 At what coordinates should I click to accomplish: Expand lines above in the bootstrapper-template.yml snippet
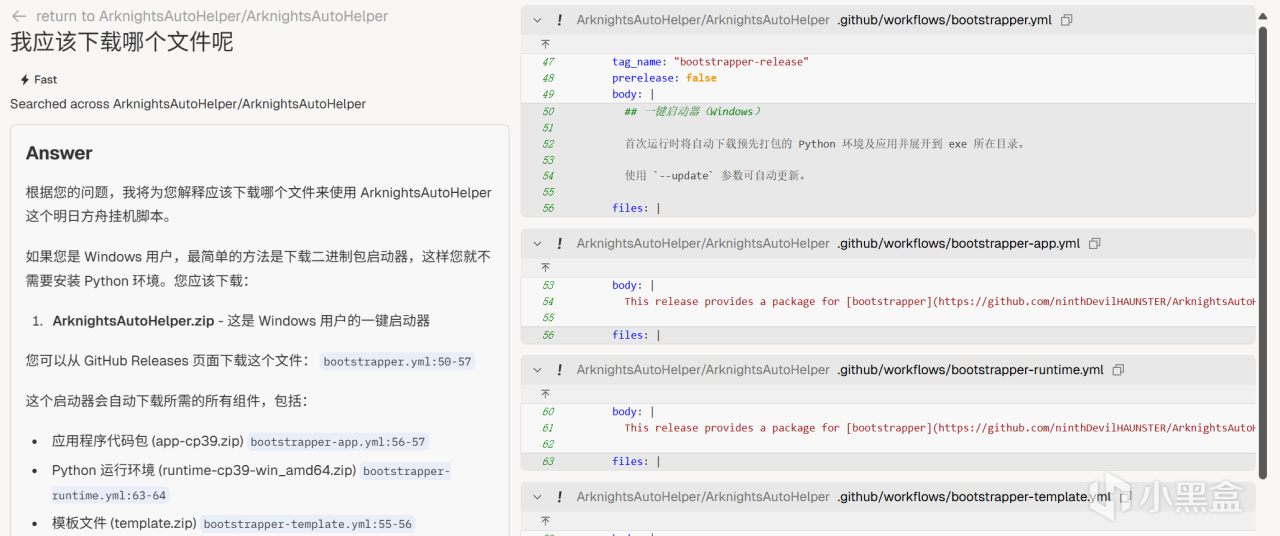pos(546,520)
